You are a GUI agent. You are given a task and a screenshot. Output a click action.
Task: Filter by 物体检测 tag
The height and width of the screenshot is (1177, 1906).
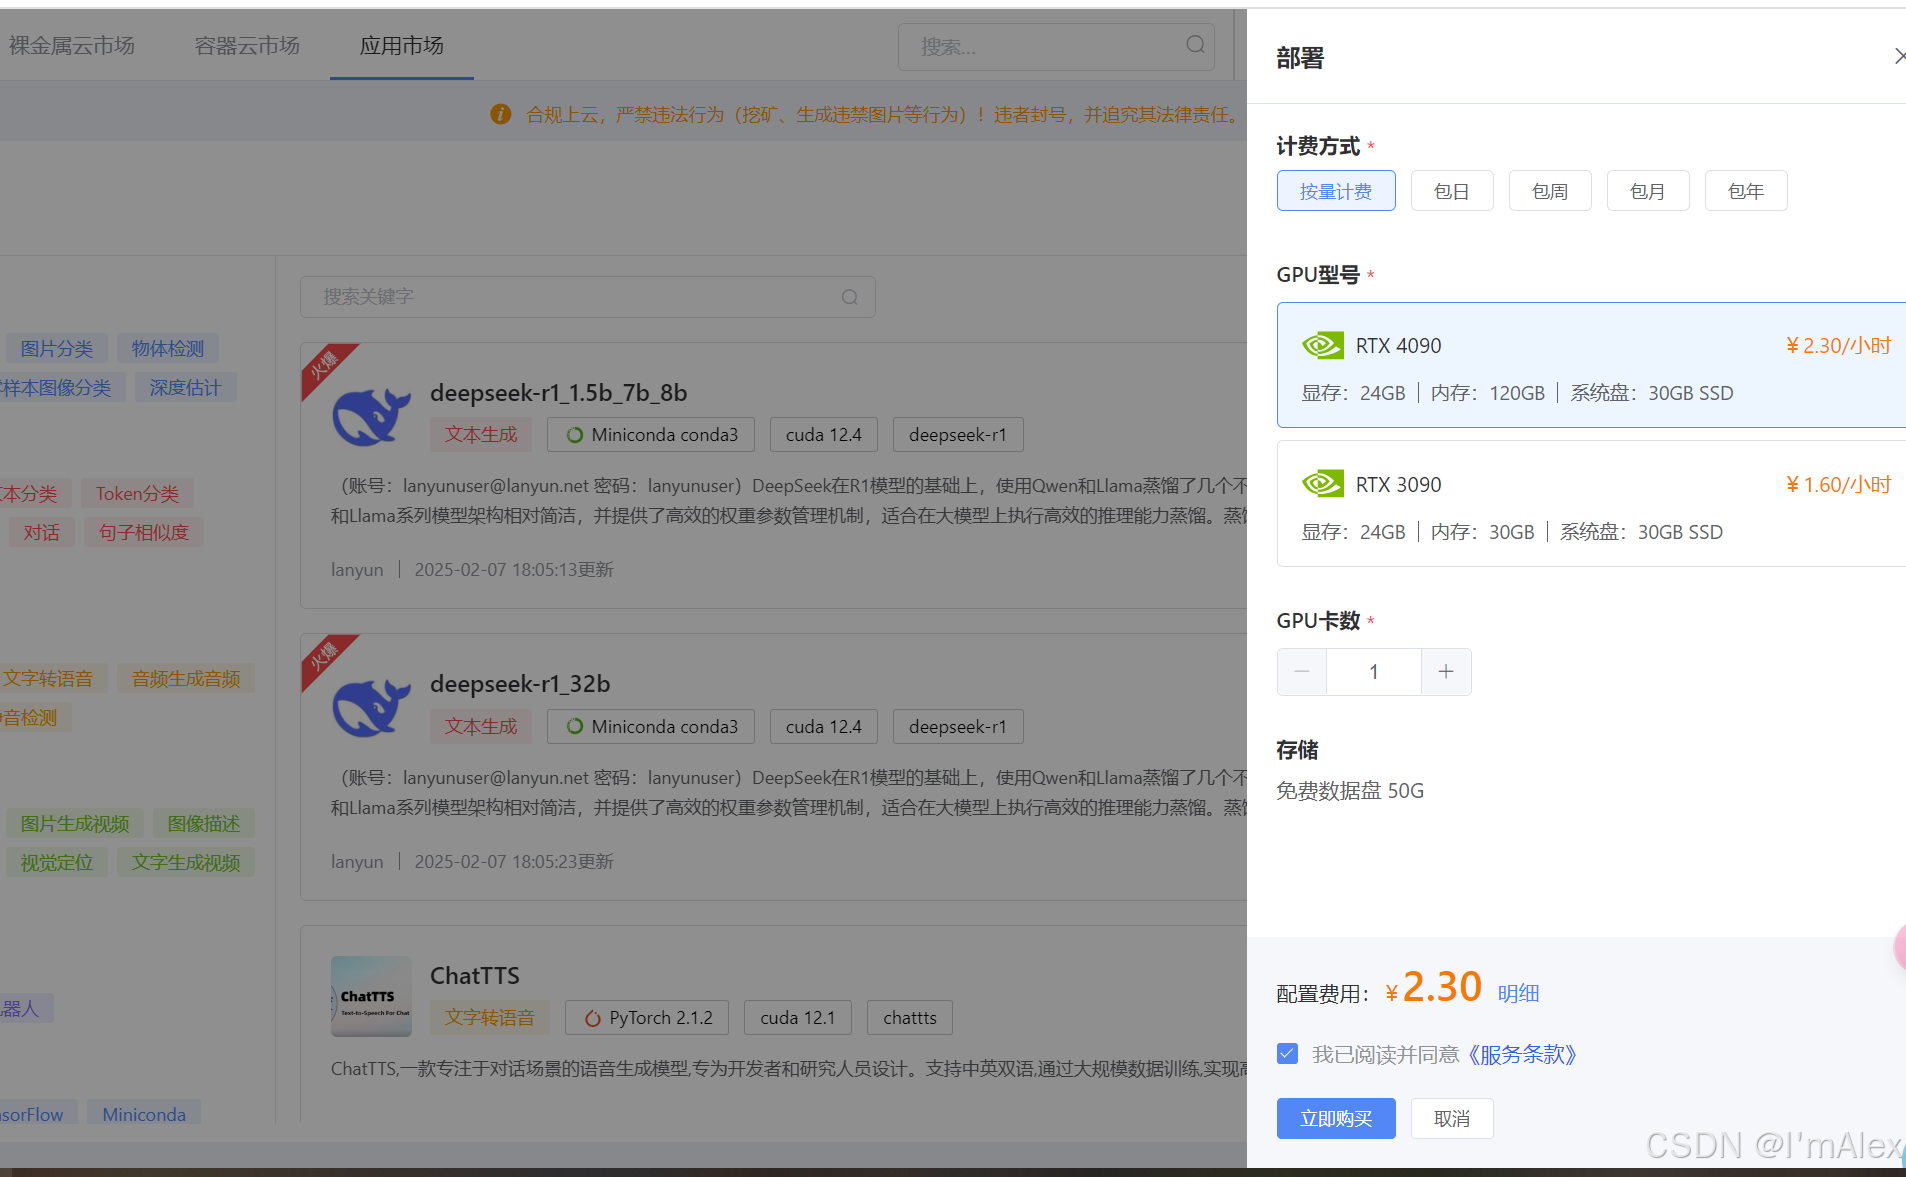pyautogui.click(x=168, y=348)
